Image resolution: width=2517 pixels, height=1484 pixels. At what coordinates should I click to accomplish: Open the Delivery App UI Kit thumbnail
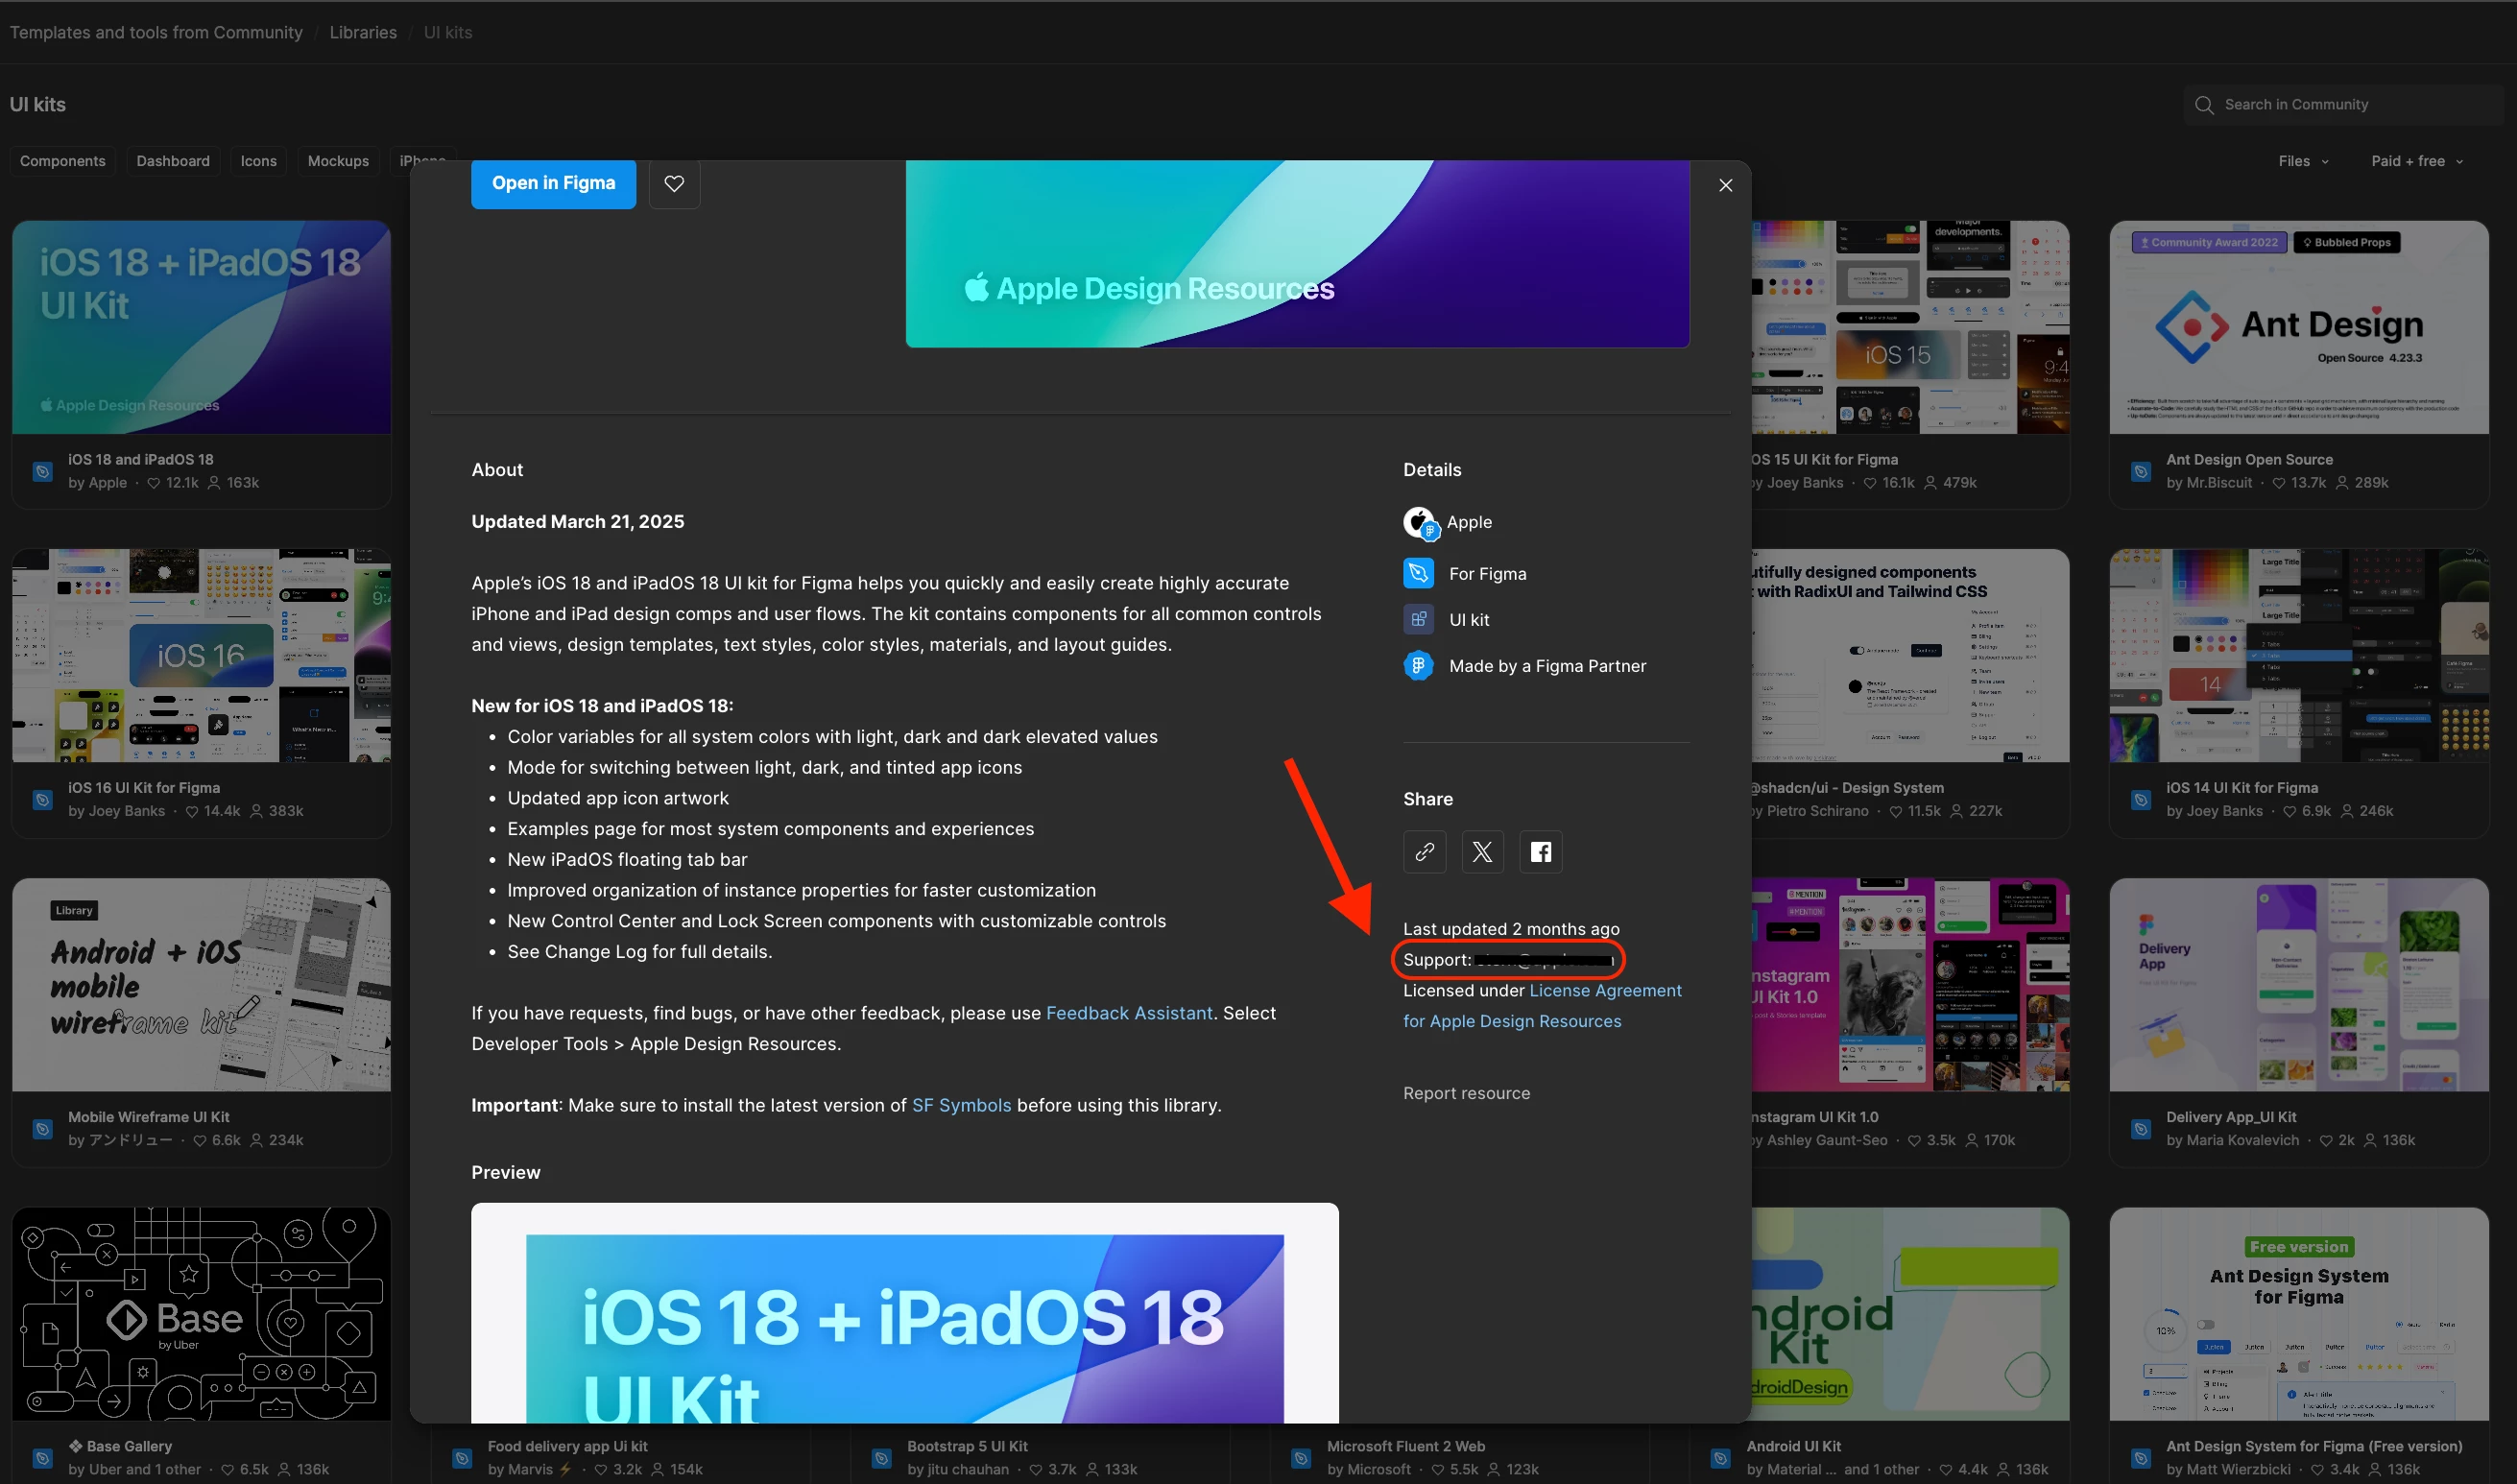[x=2299, y=984]
